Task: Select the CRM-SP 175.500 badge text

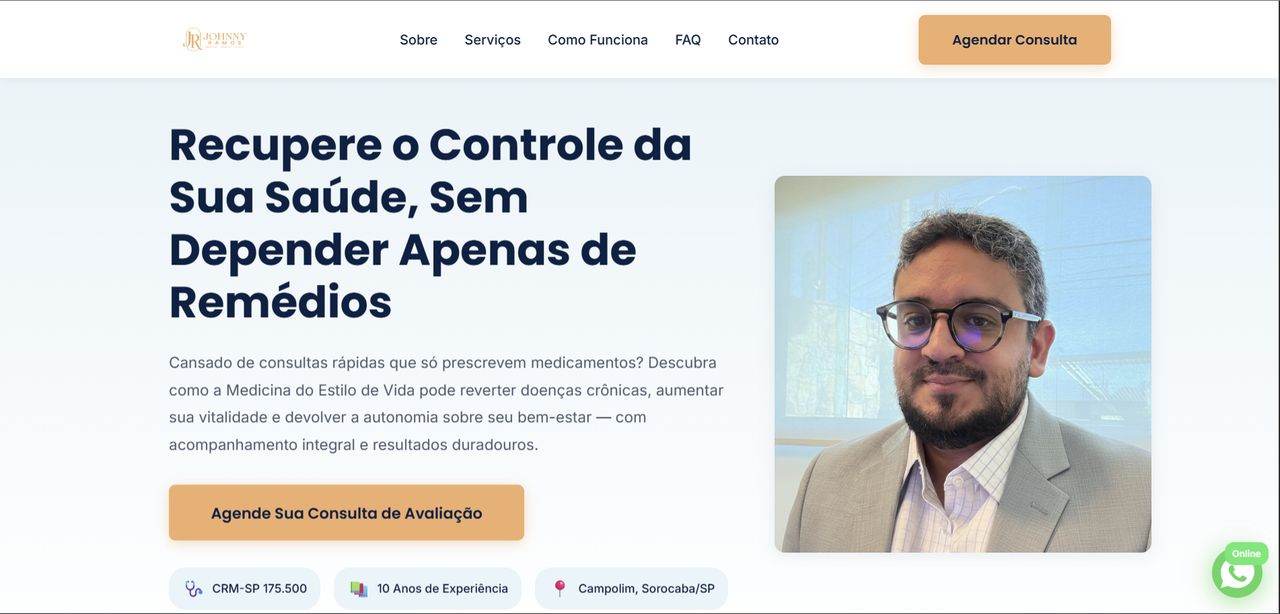Action: pyautogui.click(x=260, y=589)
